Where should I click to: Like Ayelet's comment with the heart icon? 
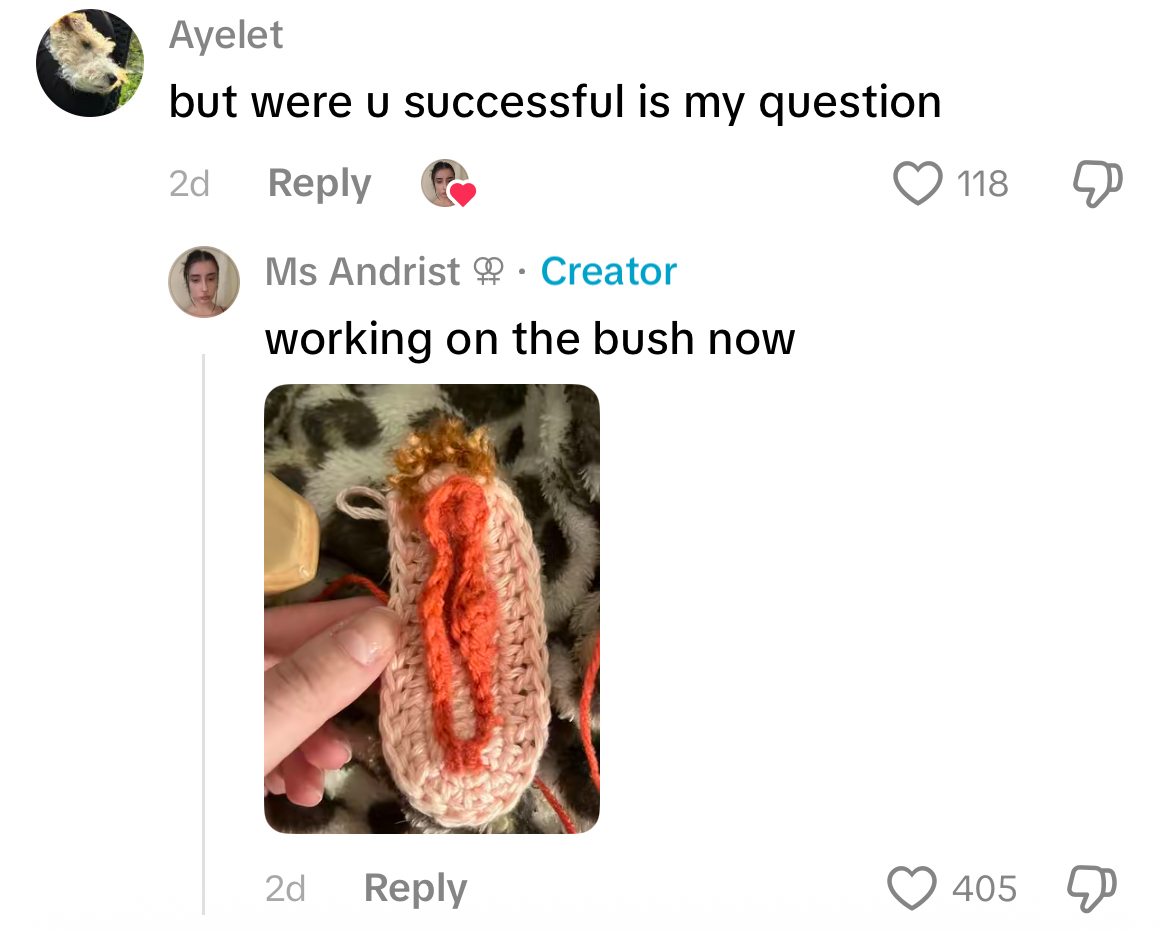[917, 184]
